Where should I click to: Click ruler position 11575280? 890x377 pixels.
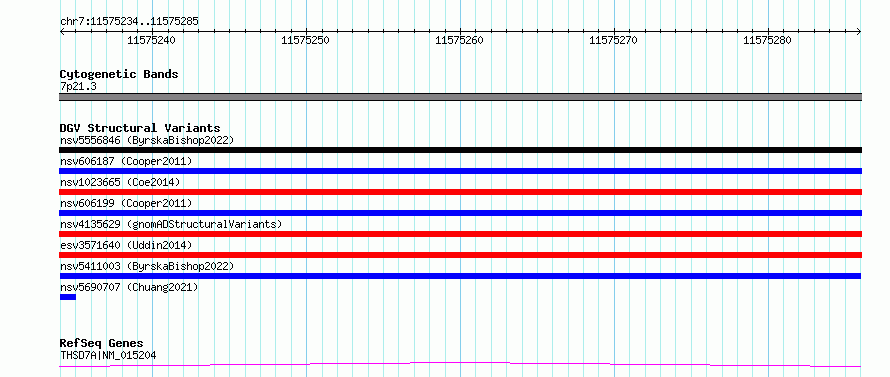767,40
